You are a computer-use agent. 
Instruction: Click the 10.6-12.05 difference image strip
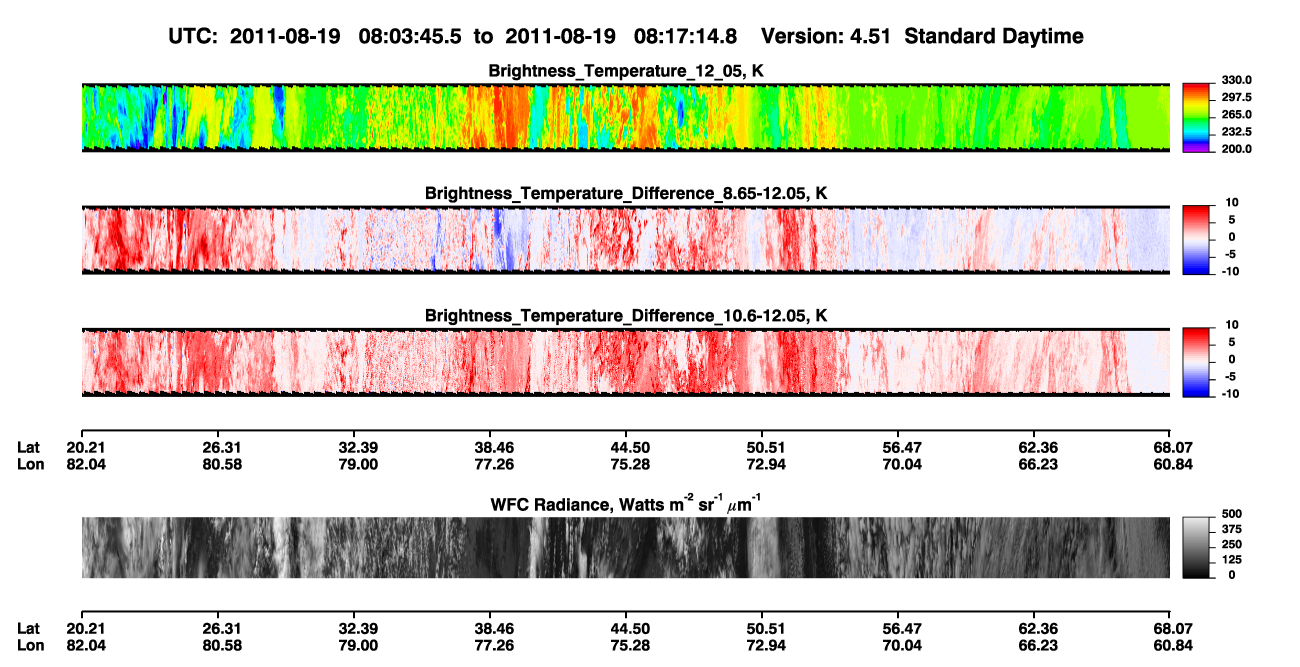[626, 362]
